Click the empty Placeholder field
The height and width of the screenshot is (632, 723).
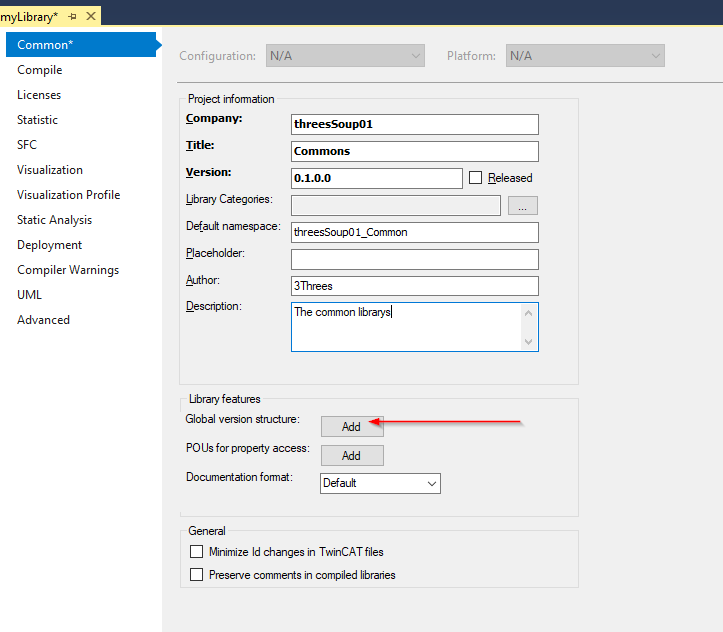pos(415,260)
